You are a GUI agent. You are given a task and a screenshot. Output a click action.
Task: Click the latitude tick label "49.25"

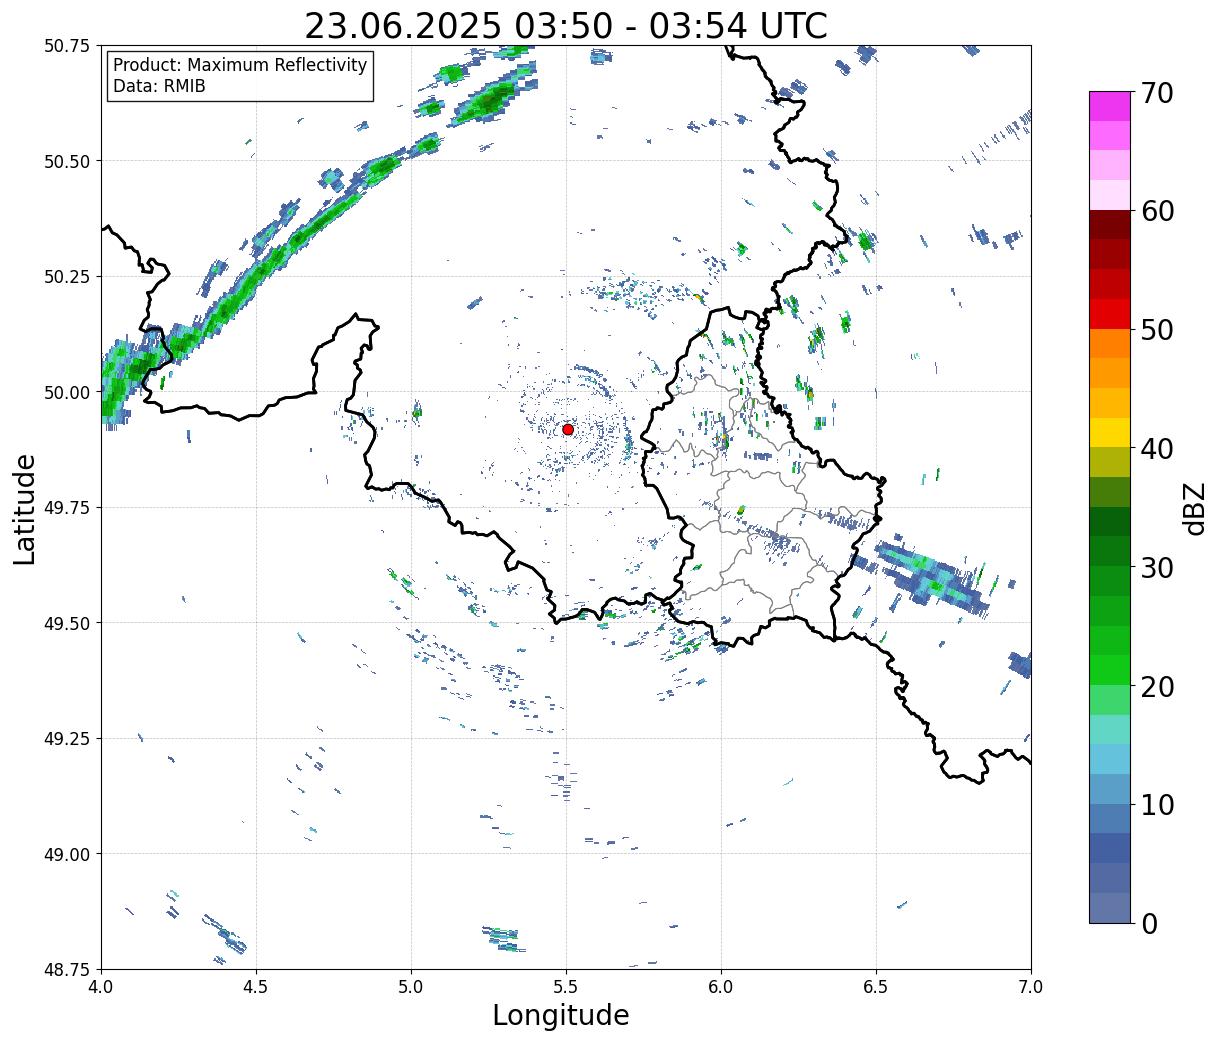tap(68, 738)
